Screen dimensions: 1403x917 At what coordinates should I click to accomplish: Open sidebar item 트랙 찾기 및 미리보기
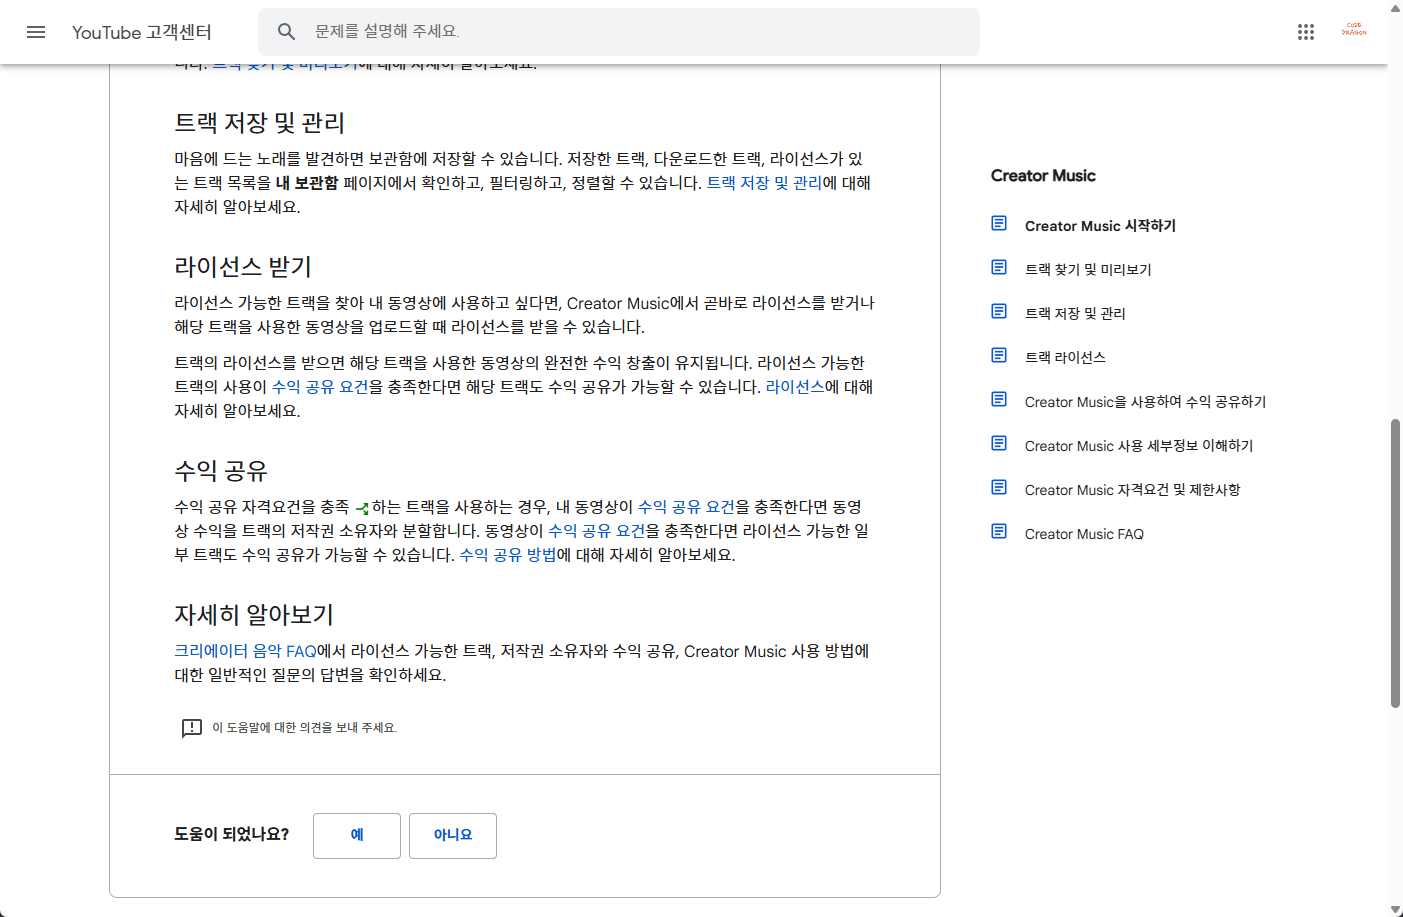tap(1088, 270)
